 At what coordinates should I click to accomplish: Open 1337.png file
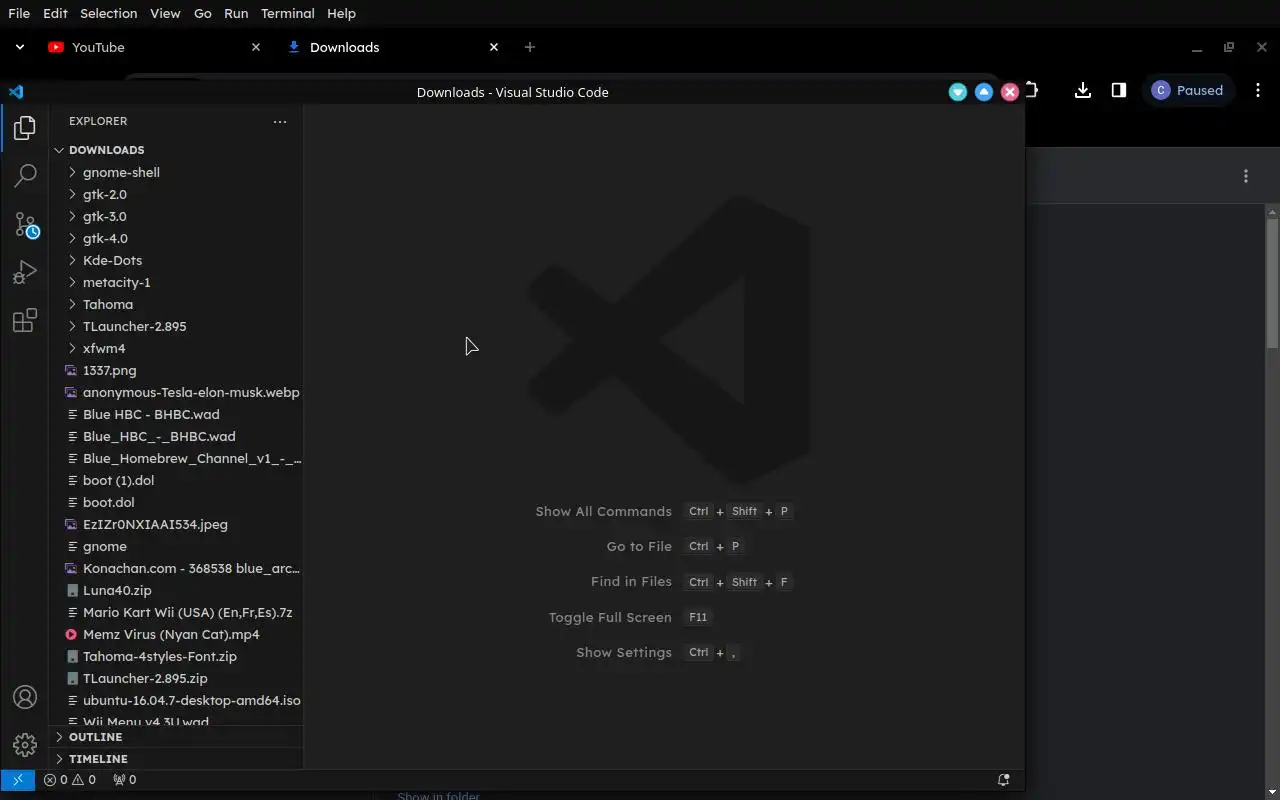pyautogui.click(x=176, y=370)
